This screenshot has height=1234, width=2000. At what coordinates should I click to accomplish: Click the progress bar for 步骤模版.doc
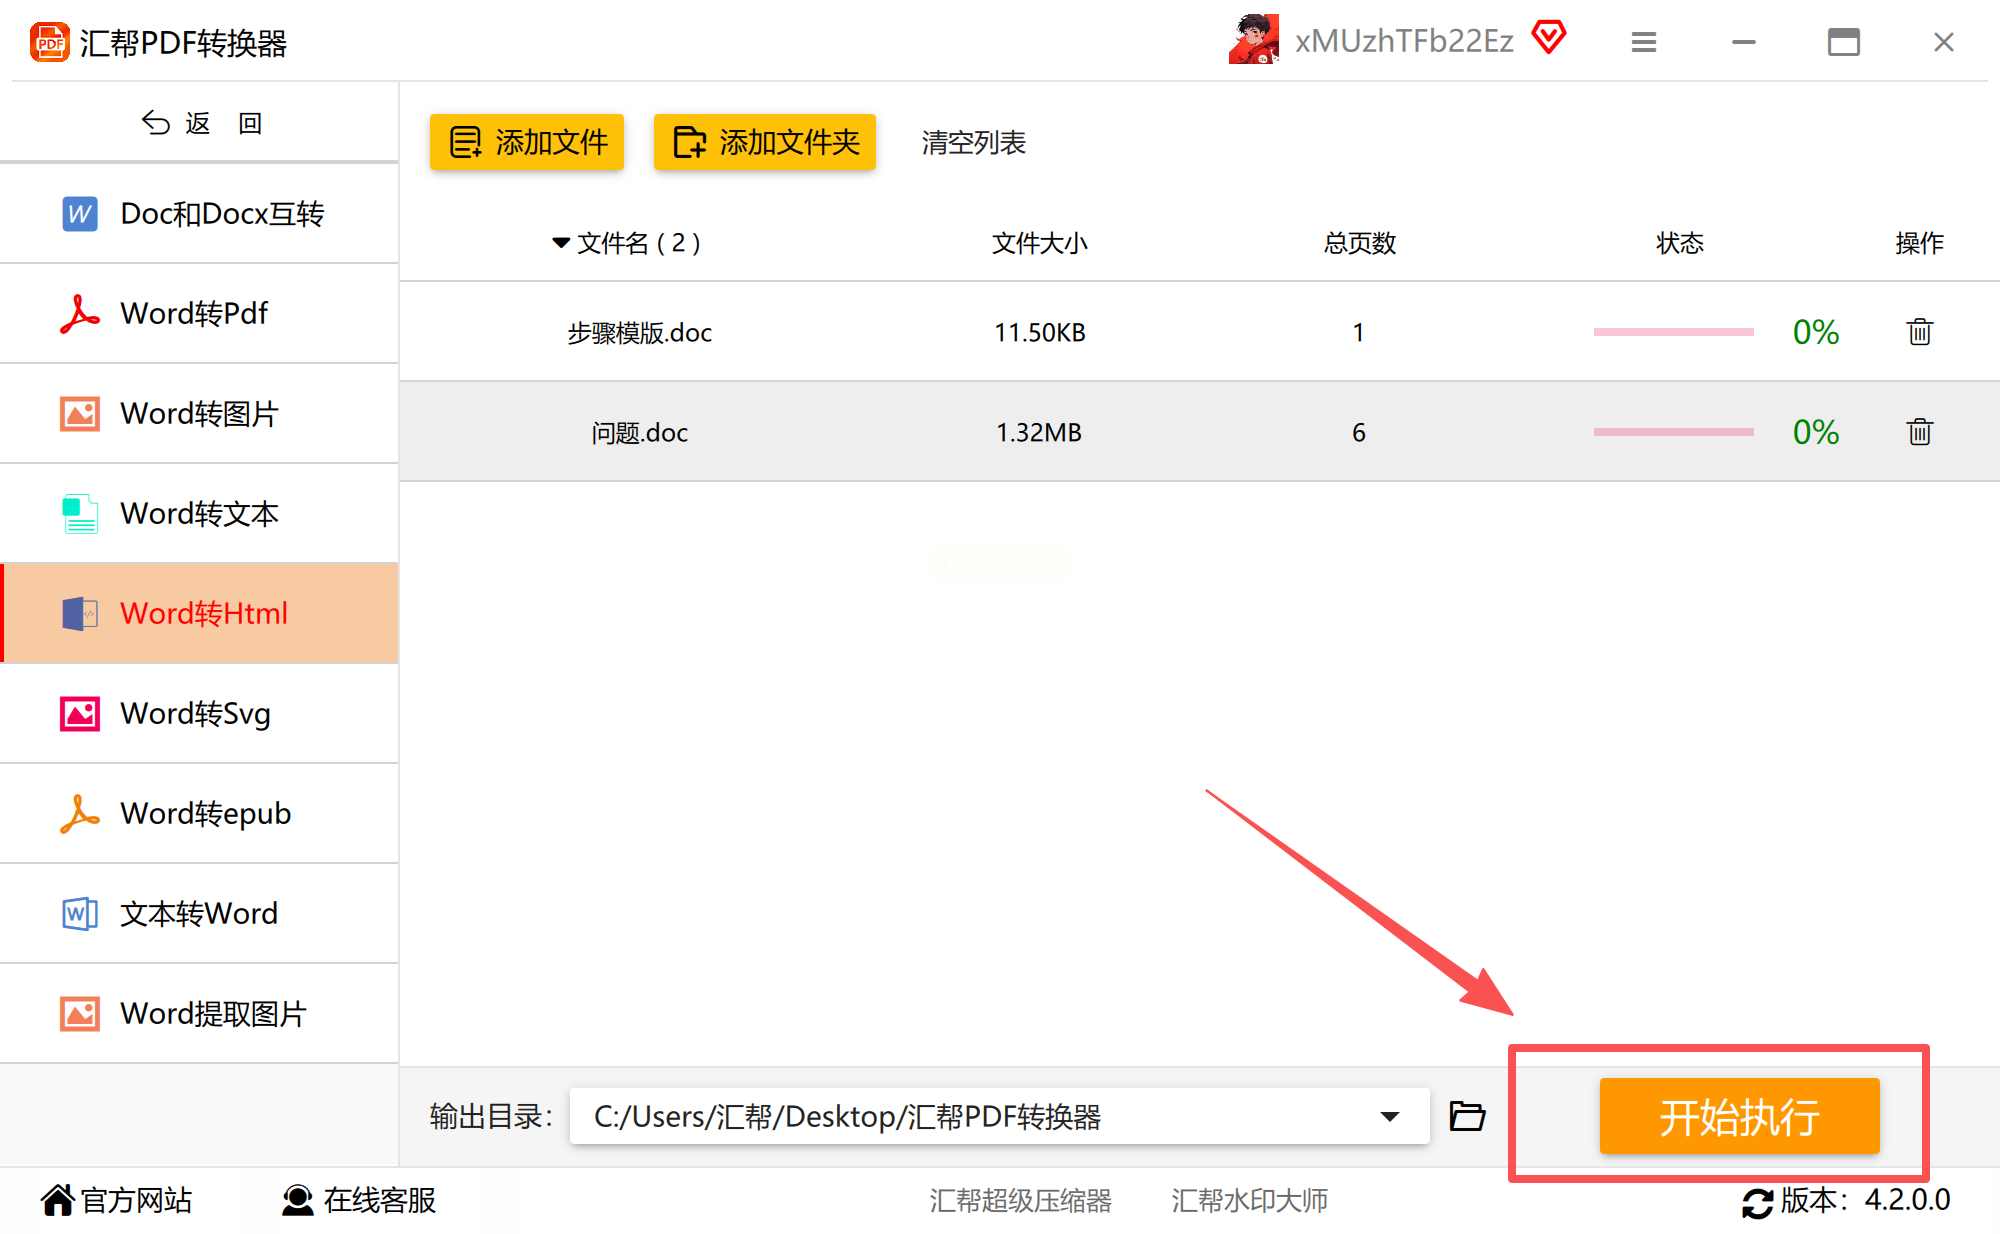1673,332
